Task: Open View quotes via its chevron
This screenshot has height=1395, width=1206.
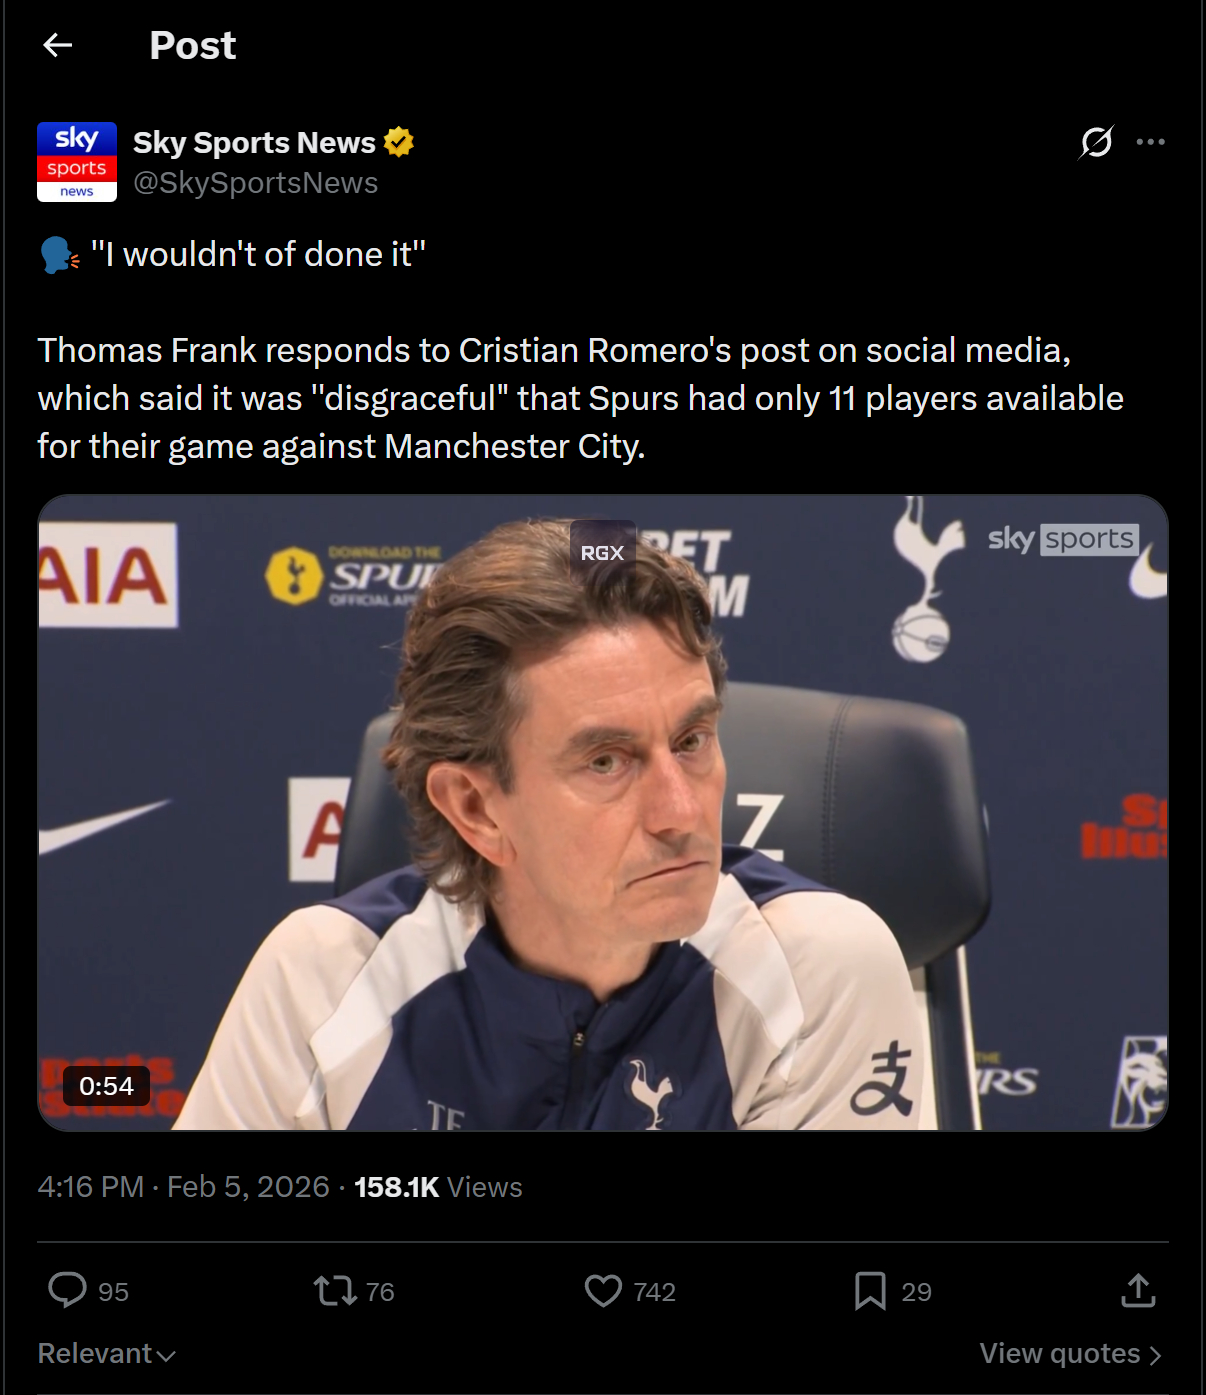Action: pos(1155,1354)
